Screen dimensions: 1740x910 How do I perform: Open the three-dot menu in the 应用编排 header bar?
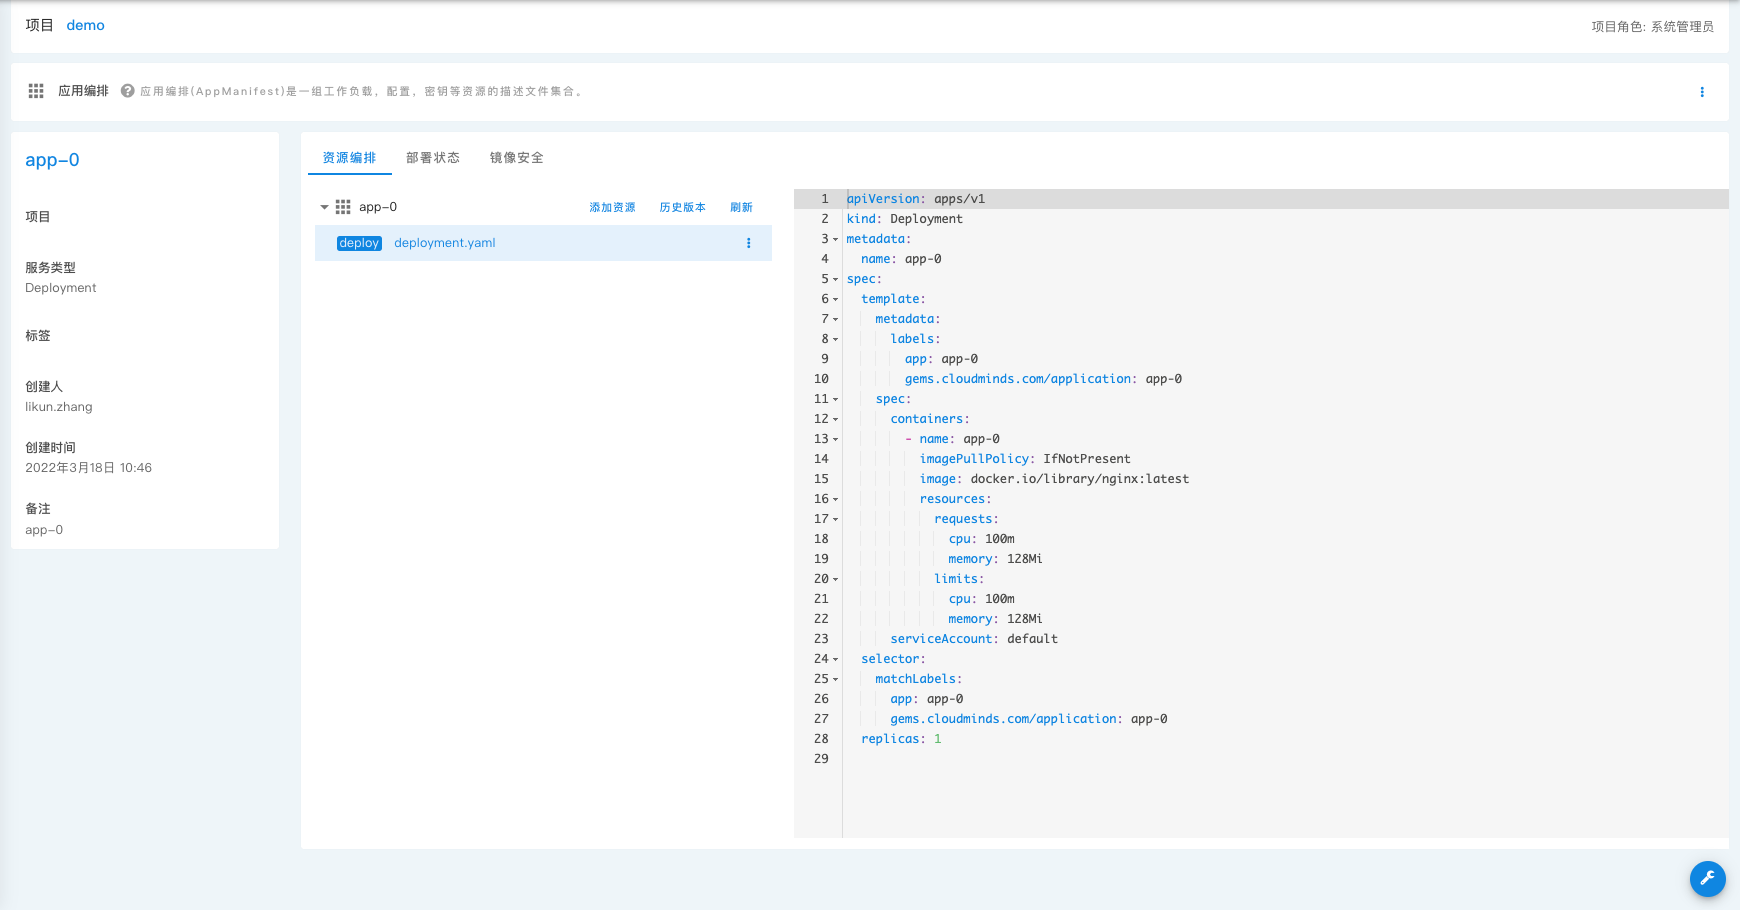(x=1702, y=92)
